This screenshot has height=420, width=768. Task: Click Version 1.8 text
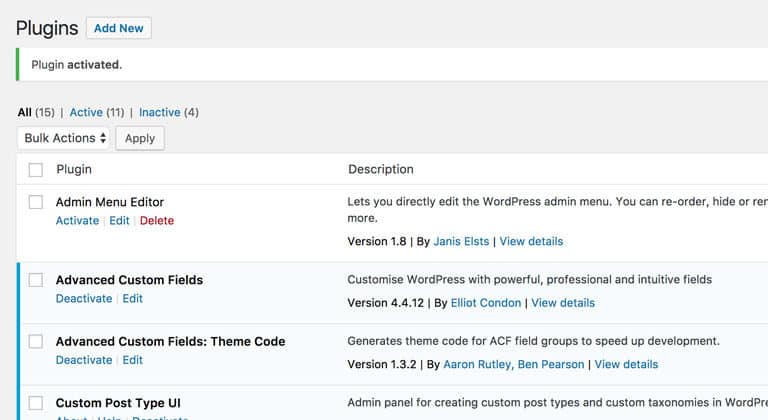tap(377, 241)
